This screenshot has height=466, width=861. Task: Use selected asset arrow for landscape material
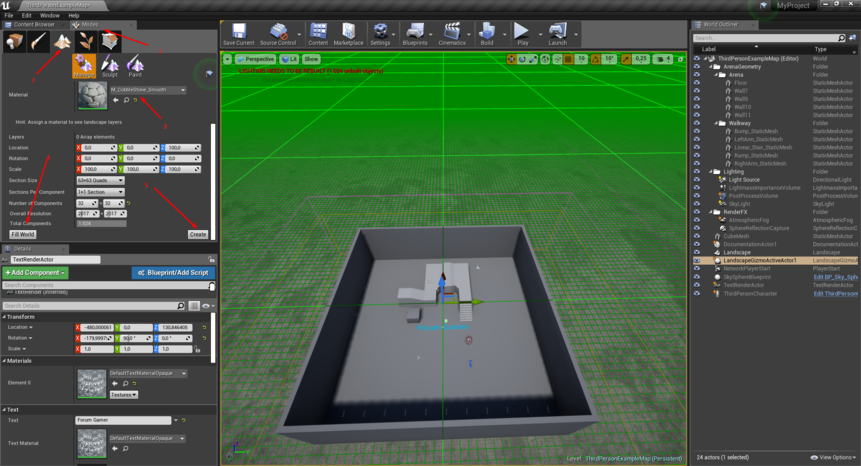tap(115, 100)
